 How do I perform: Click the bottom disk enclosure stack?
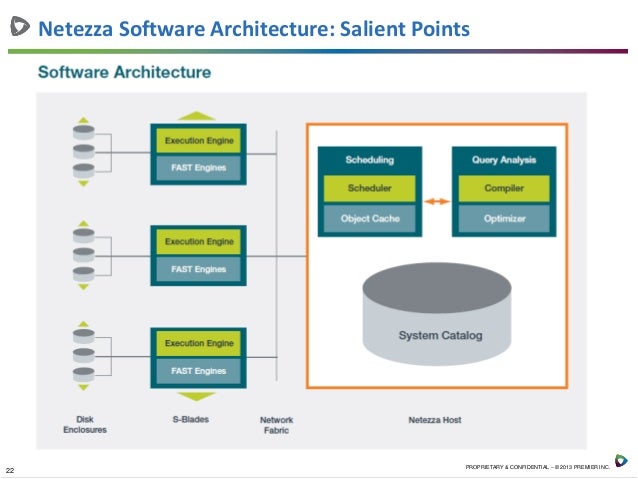(x=84, y=356)
